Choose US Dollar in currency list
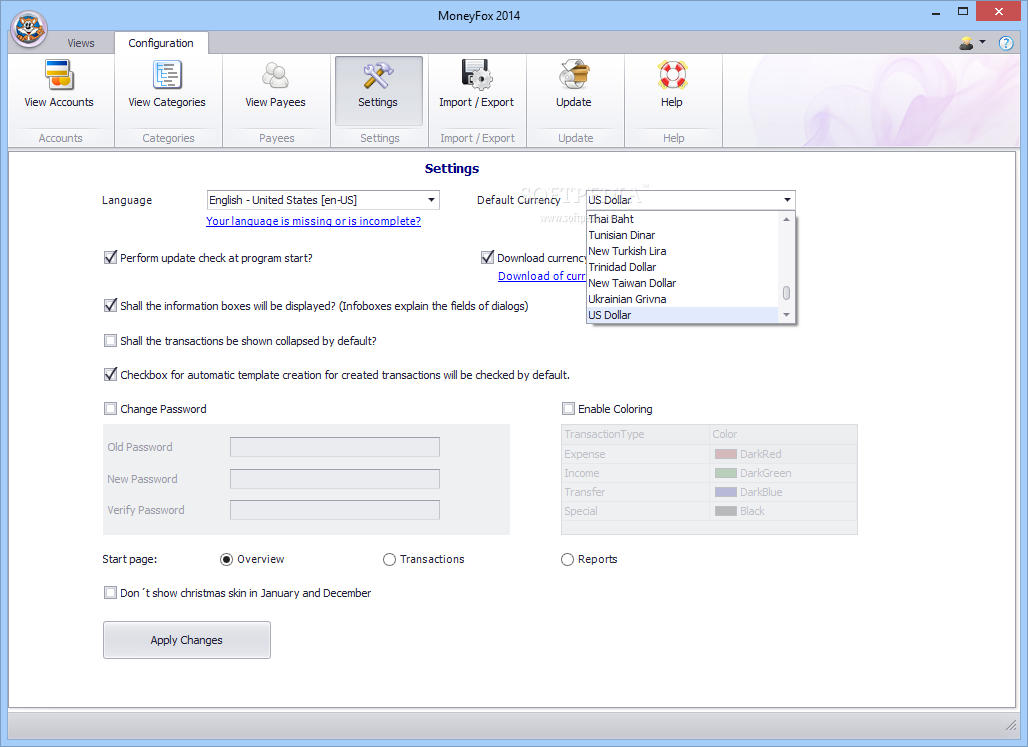The height and width of the screenshot is (747, 1028). (682, 315)
